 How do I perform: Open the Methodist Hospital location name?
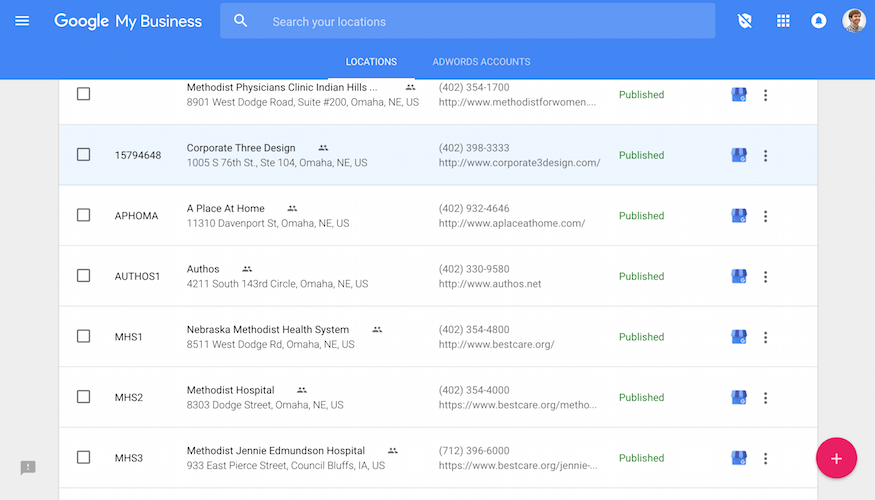pos(230,390)
